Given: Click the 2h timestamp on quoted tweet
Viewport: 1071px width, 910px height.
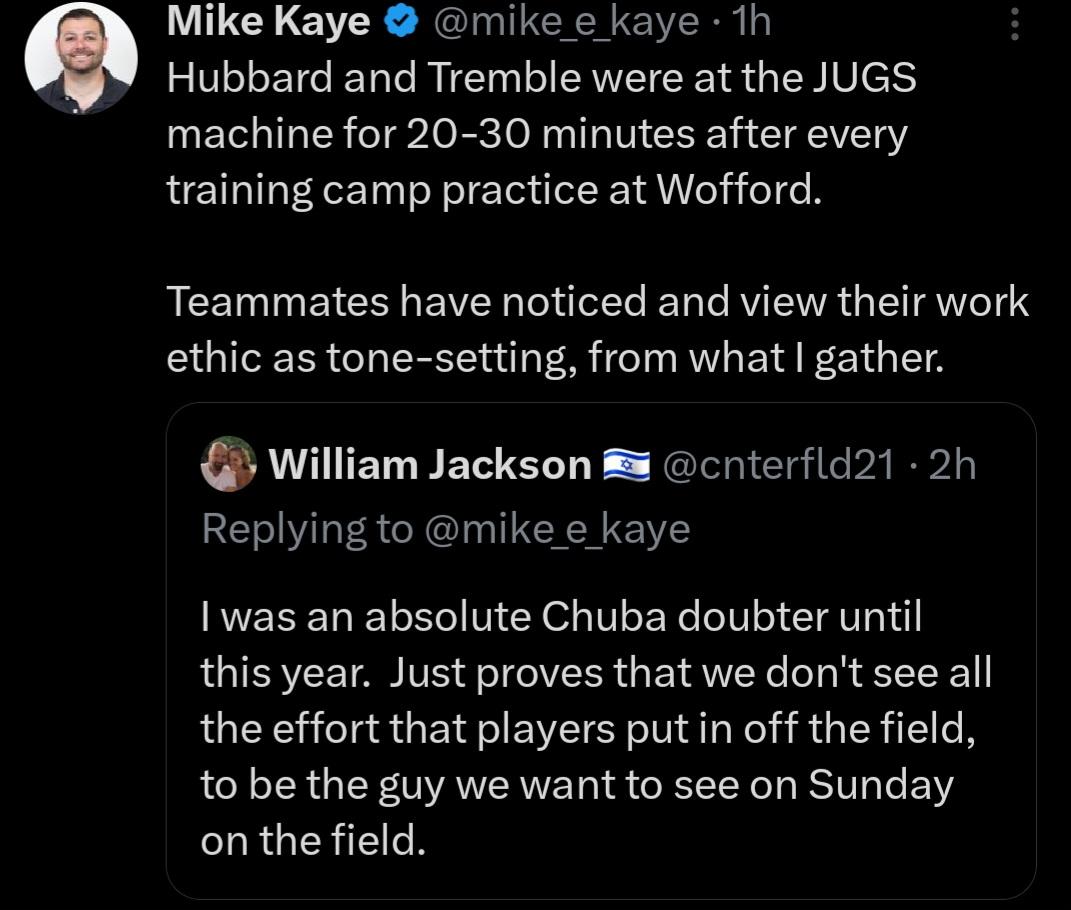Looking at the screenshot, I should pos(952,465).
